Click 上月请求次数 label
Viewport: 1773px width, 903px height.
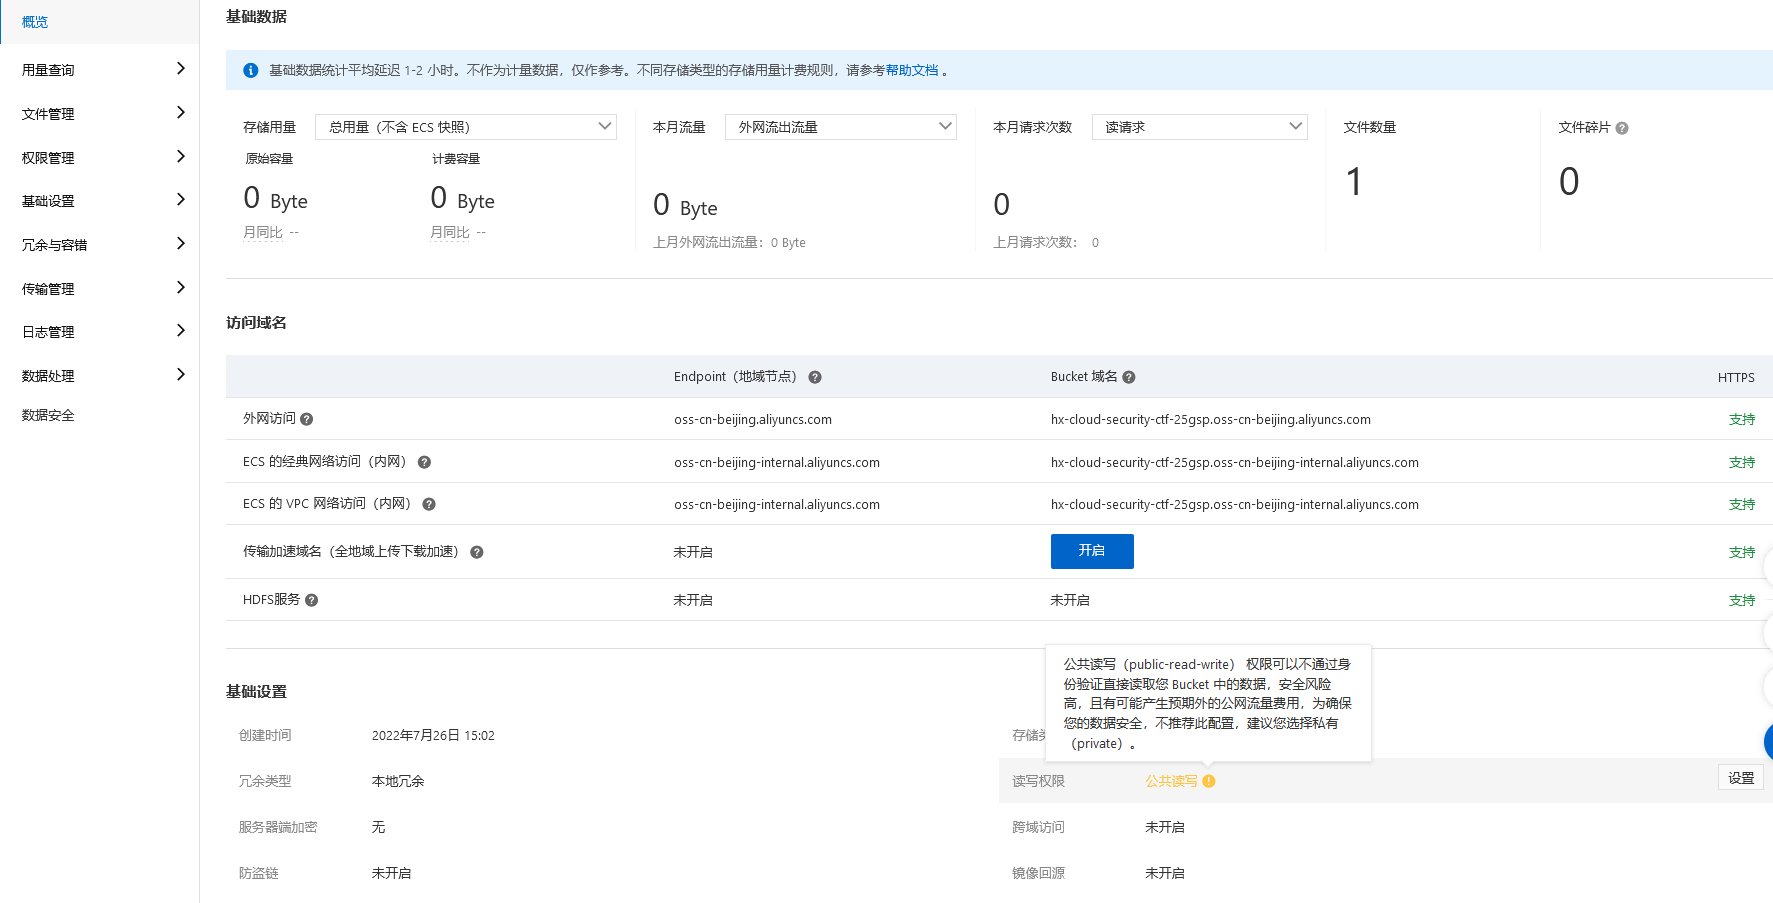coord(1035,242)
